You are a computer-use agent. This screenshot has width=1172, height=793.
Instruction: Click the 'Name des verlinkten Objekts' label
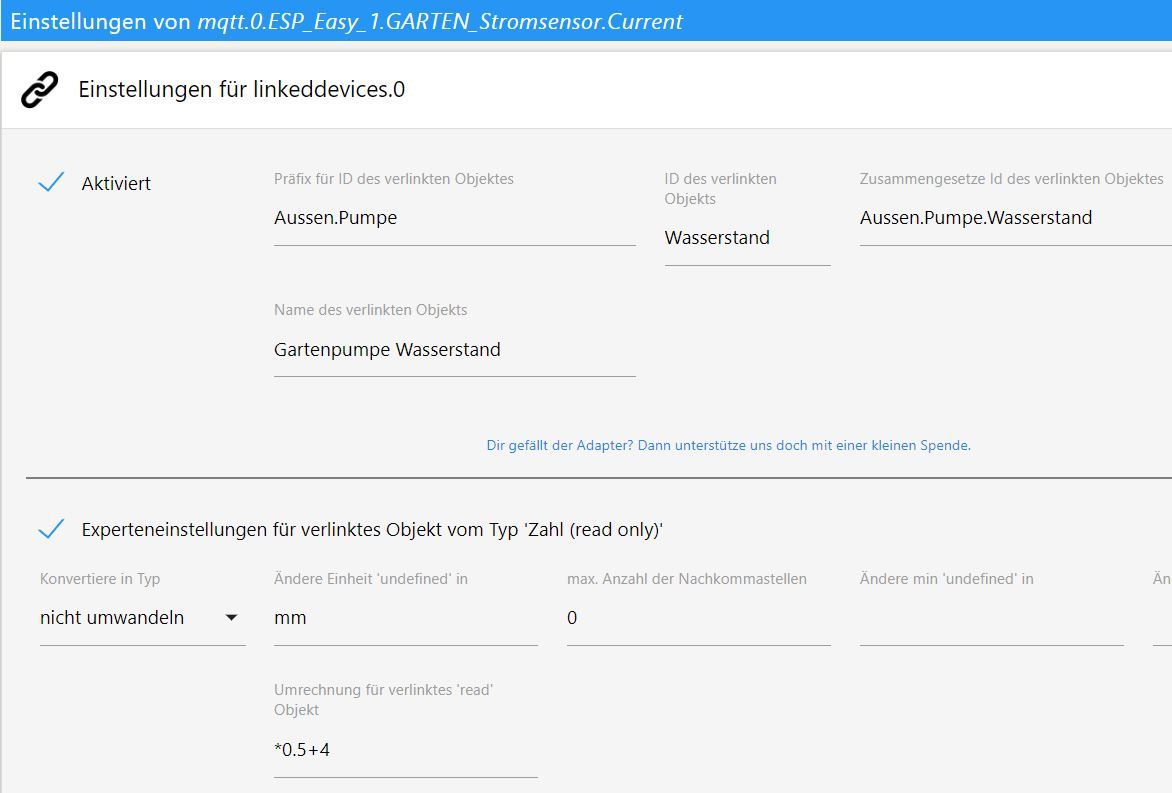coord(370,310)
